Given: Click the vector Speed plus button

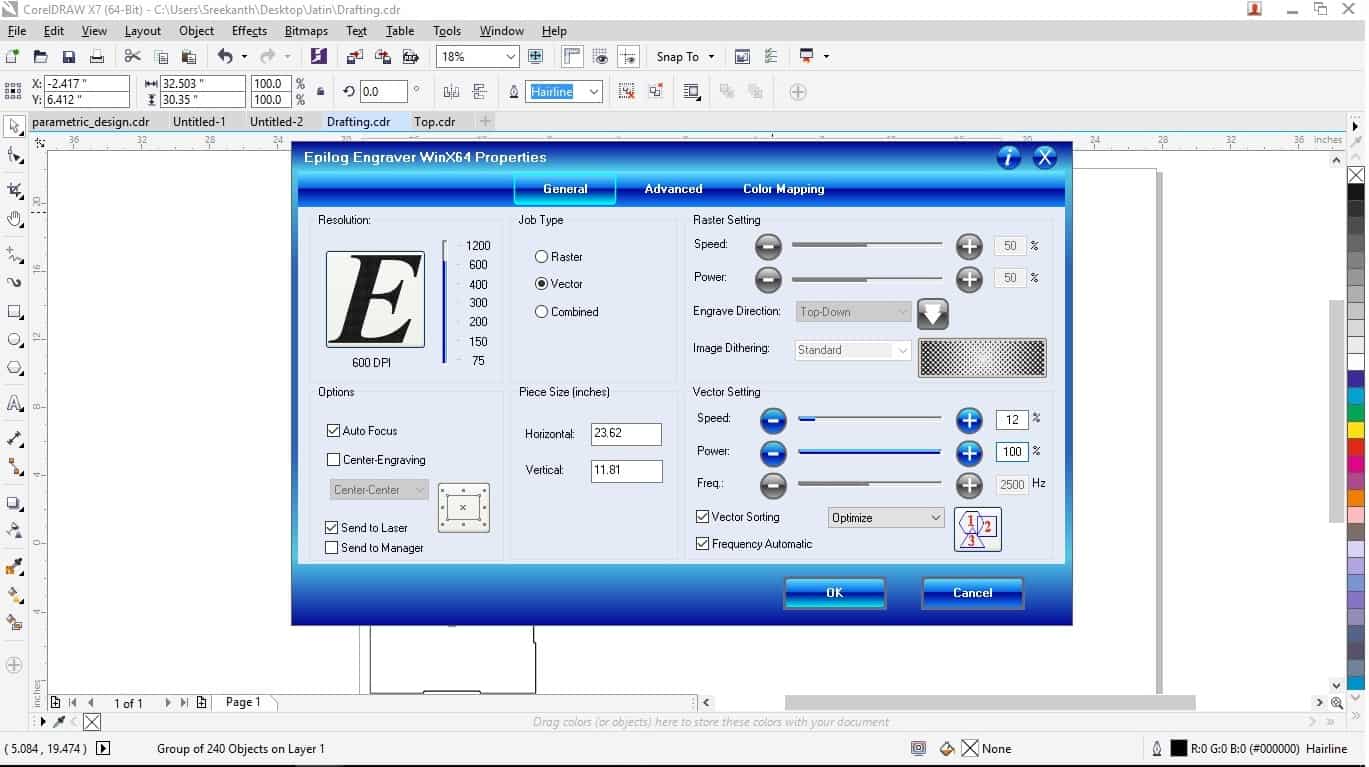Looking at the screenshot, I should pyautogui.click(x=969, y=420).
